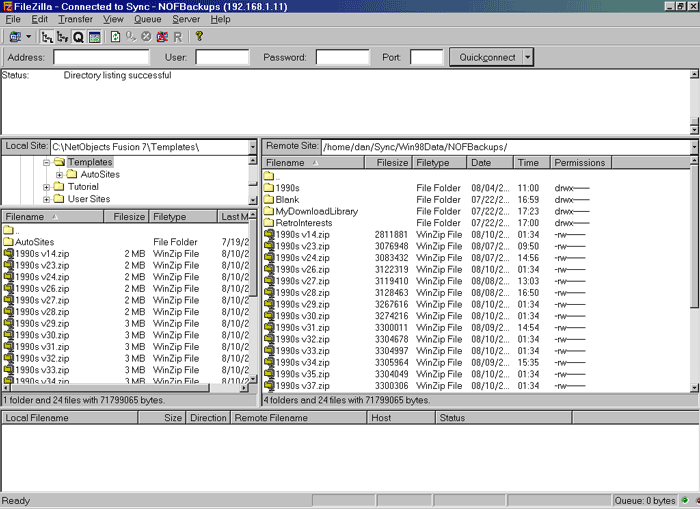Click the local AutoSites folder icon in file list

pos(8,242)
